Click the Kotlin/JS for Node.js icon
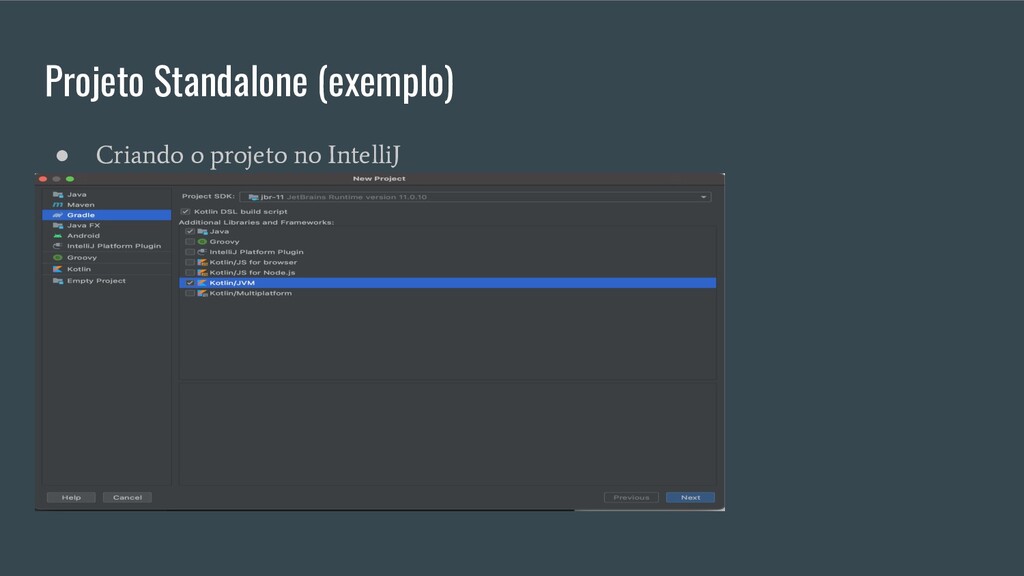1024x576 pixels. tap(202, 272)
